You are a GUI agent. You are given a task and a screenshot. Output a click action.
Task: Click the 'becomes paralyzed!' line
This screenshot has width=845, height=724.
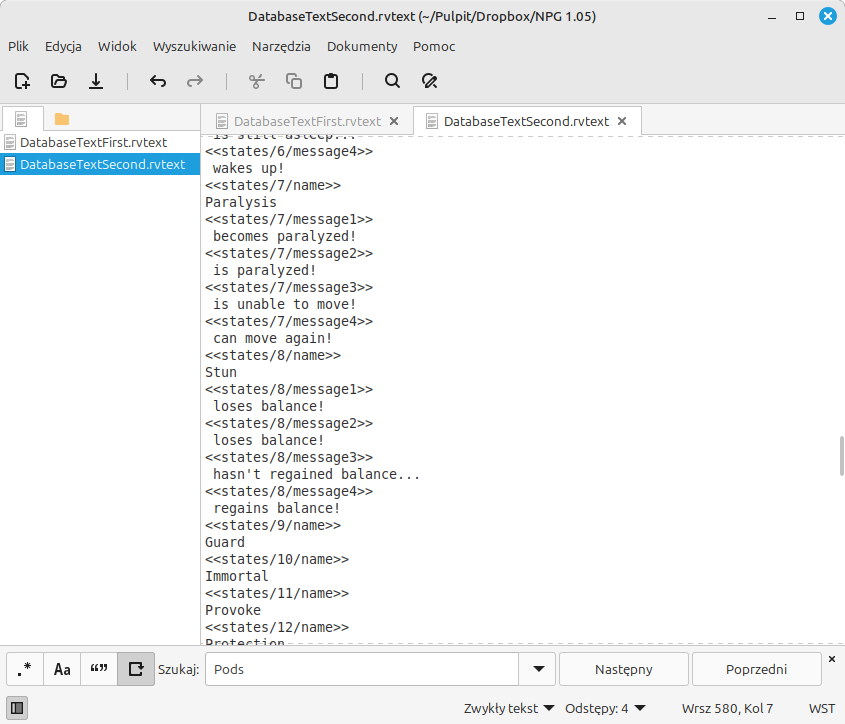(x=285, y=237)
